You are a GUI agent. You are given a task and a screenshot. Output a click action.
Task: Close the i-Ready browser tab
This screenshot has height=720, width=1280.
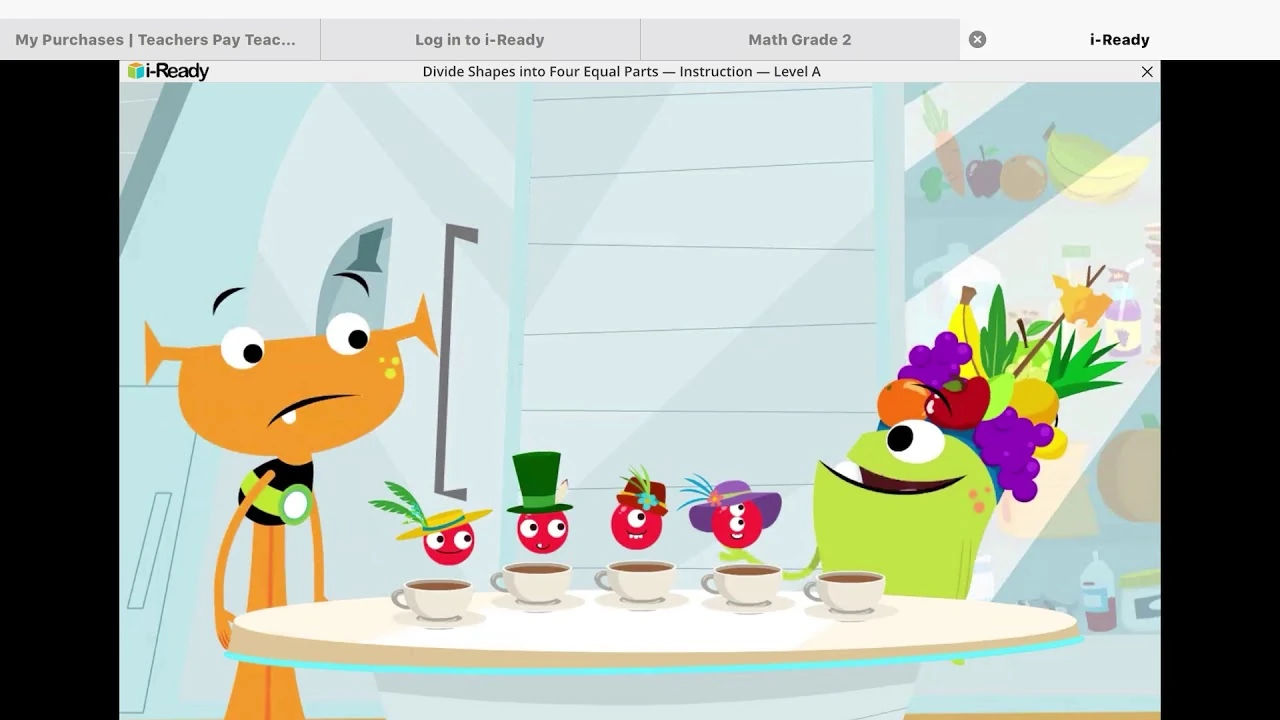click(977, 40)
